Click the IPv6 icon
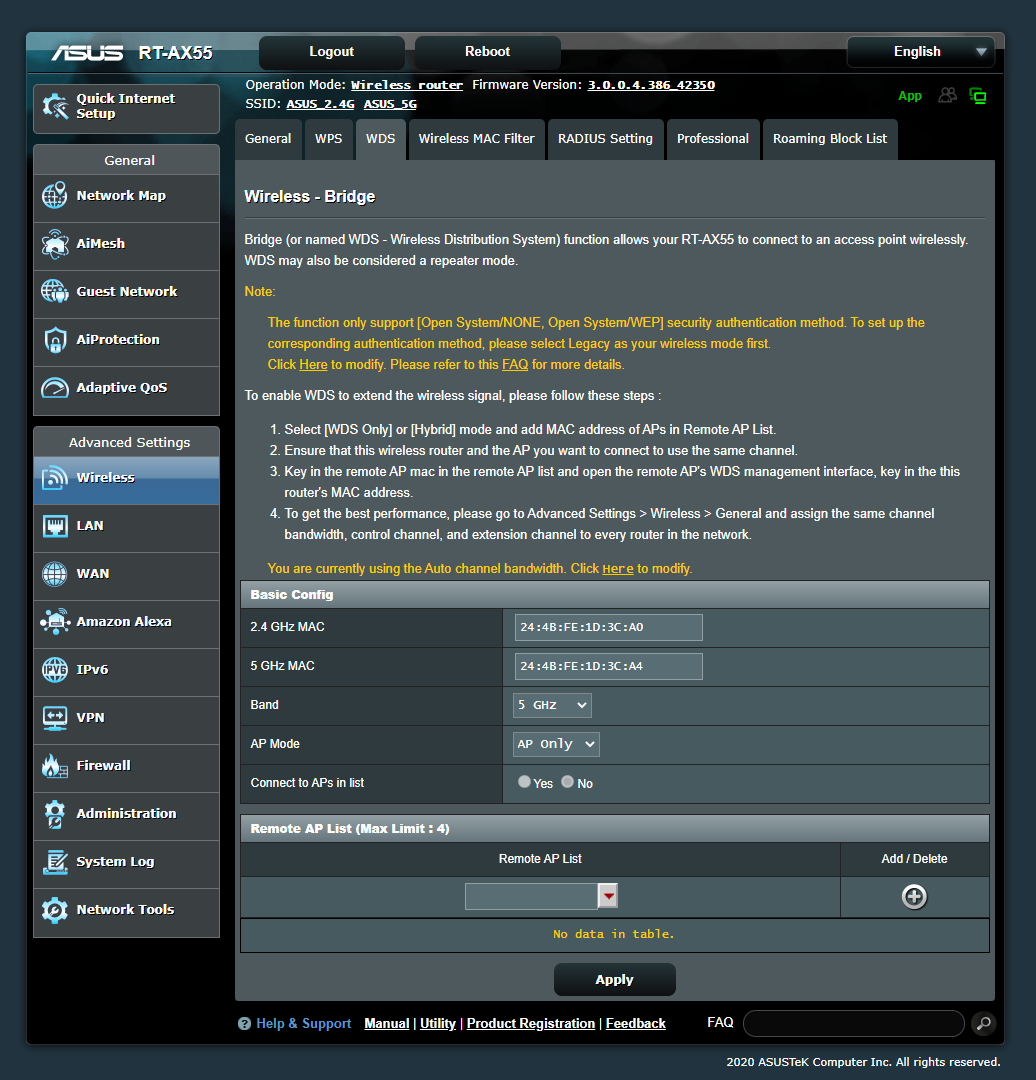The height and width of the screenshot is (1080, 1036). pyautogui.click(x=54, y=669)
